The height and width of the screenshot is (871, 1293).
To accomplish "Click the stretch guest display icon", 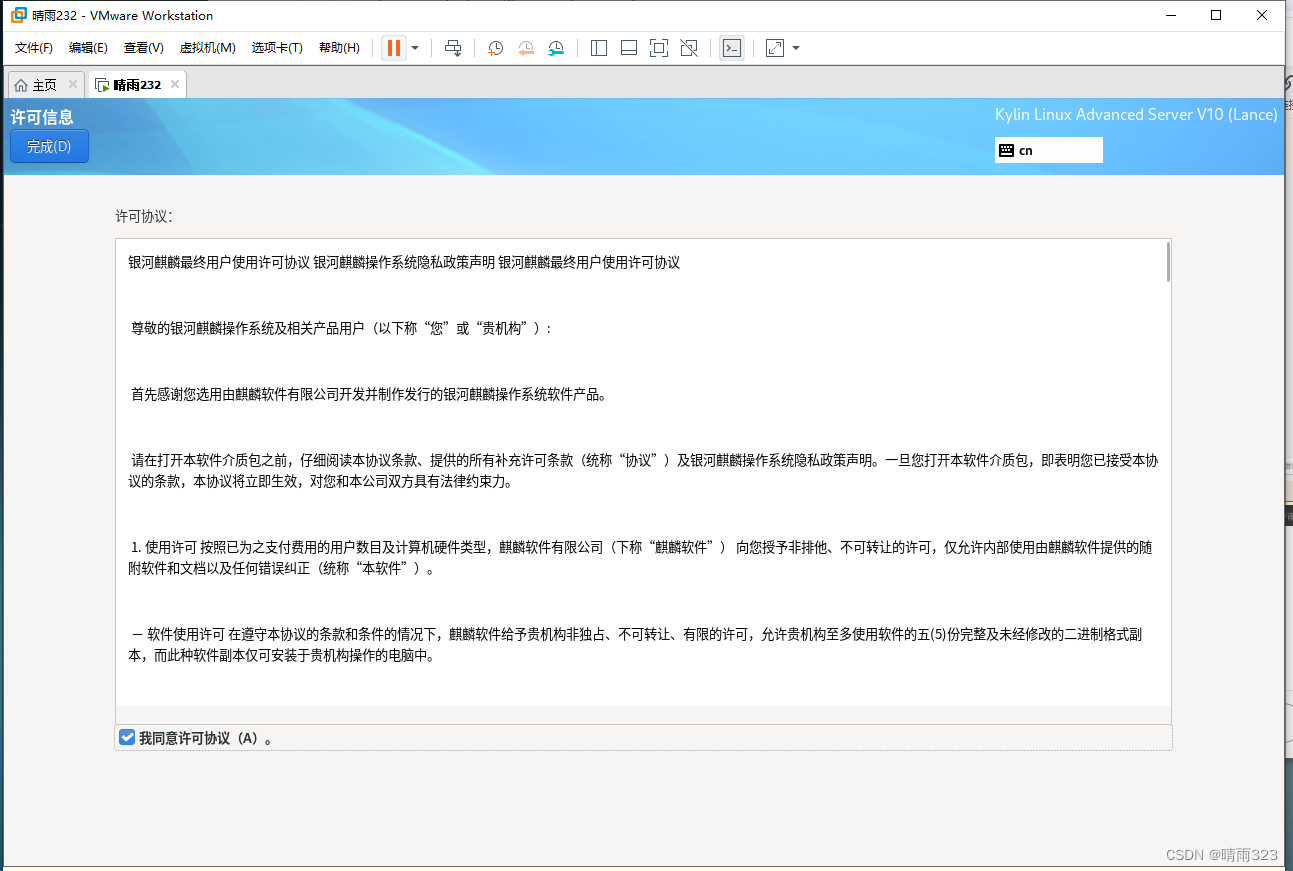I will point(775,48).
